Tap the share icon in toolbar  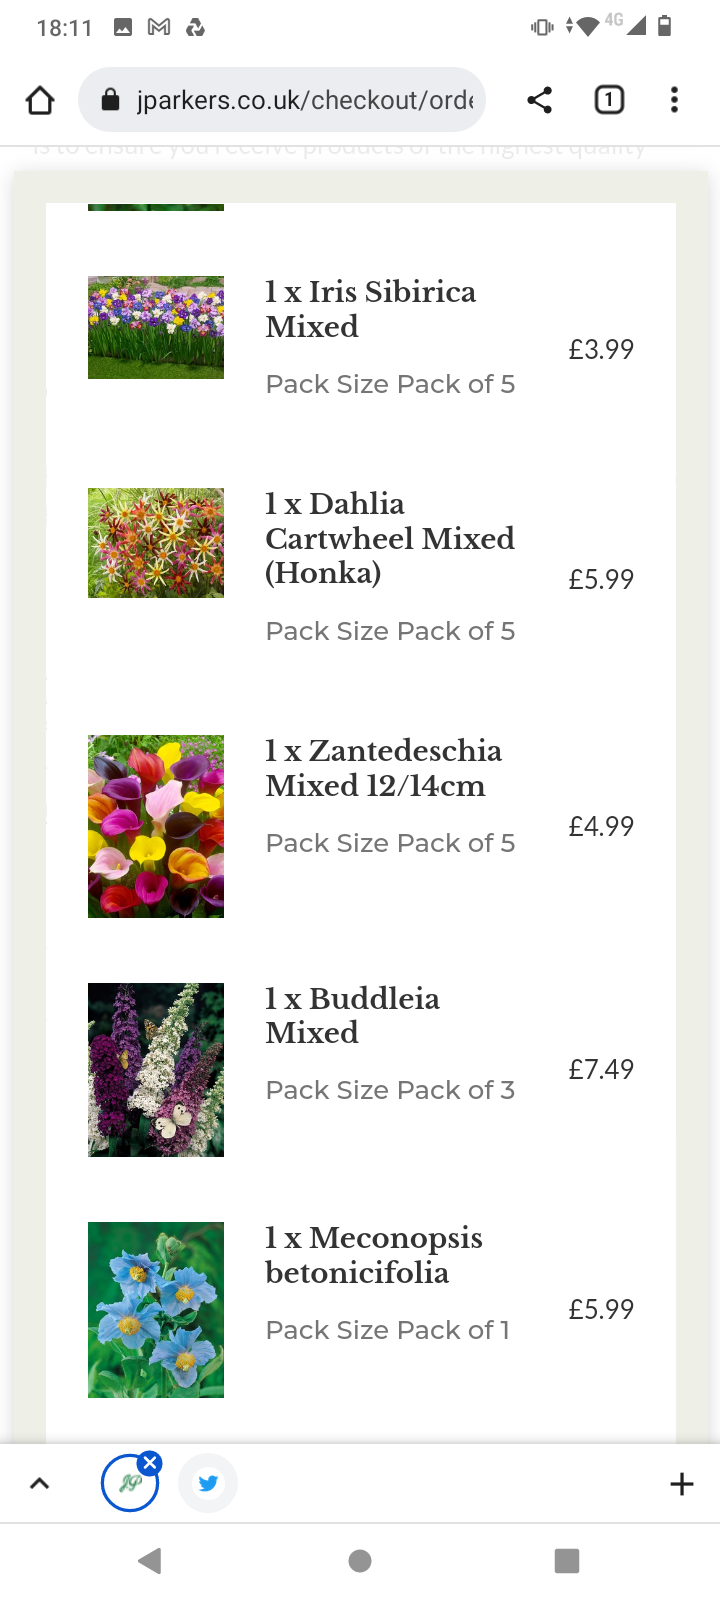coord(539,100)
